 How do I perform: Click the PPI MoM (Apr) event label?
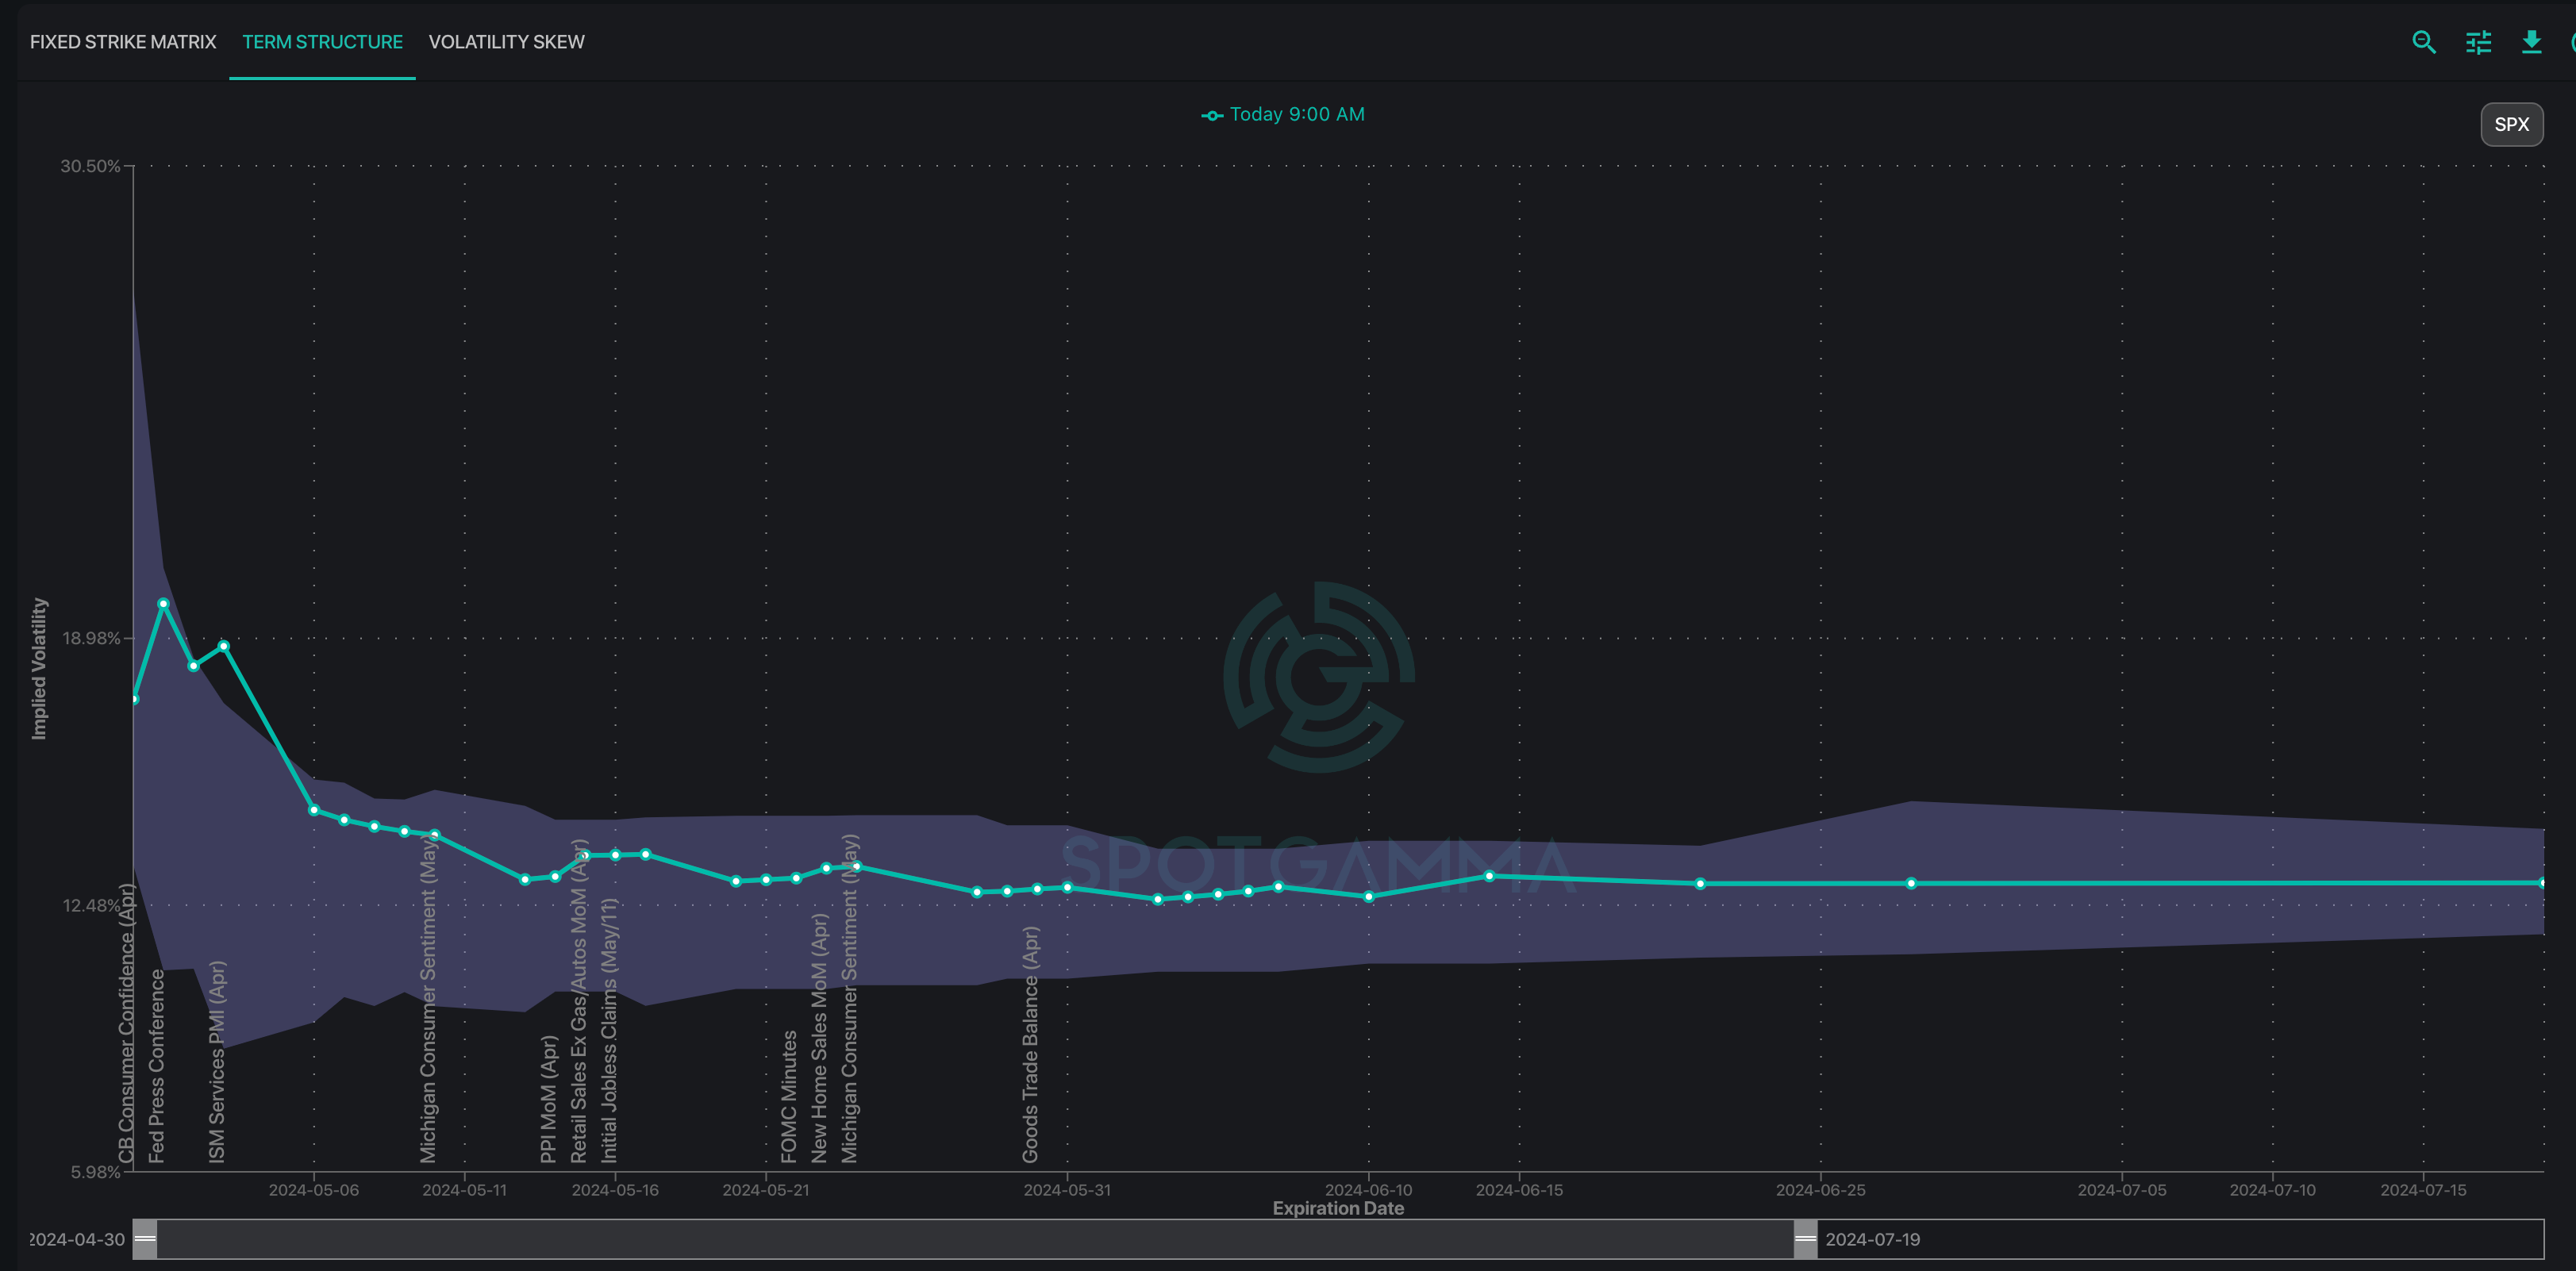tap(548, 1099)
